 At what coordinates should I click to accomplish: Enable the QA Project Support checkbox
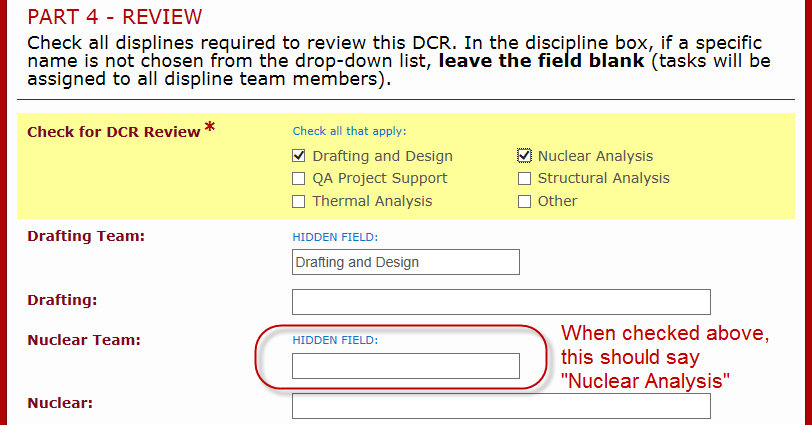(x=299, y=178)
